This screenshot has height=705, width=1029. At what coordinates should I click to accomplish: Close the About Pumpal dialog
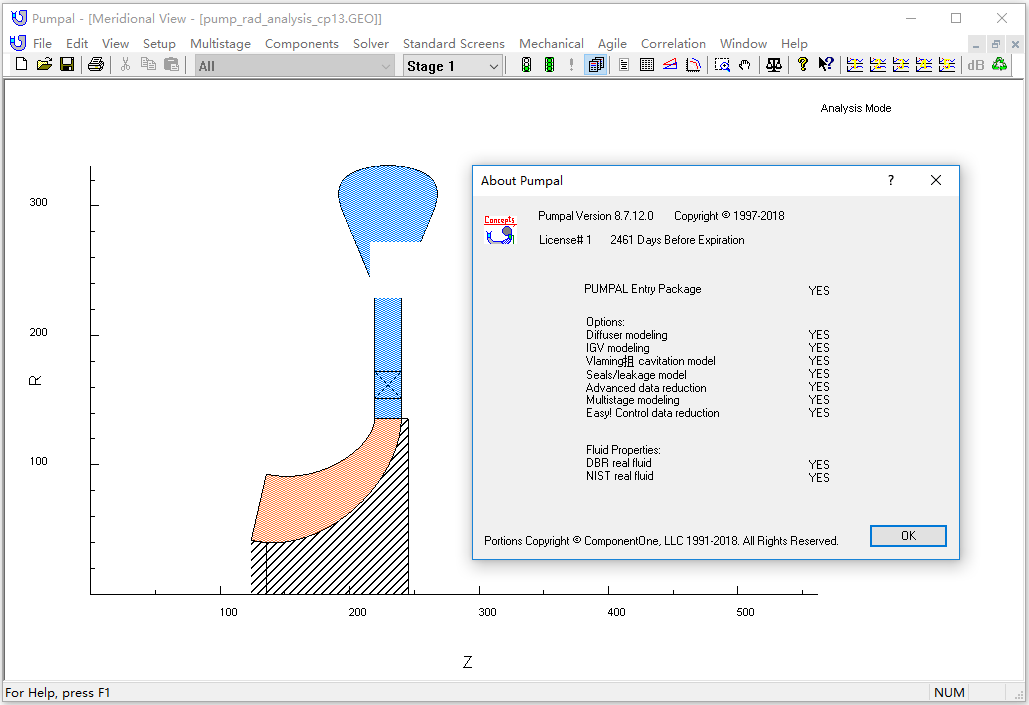pos(936,180)
